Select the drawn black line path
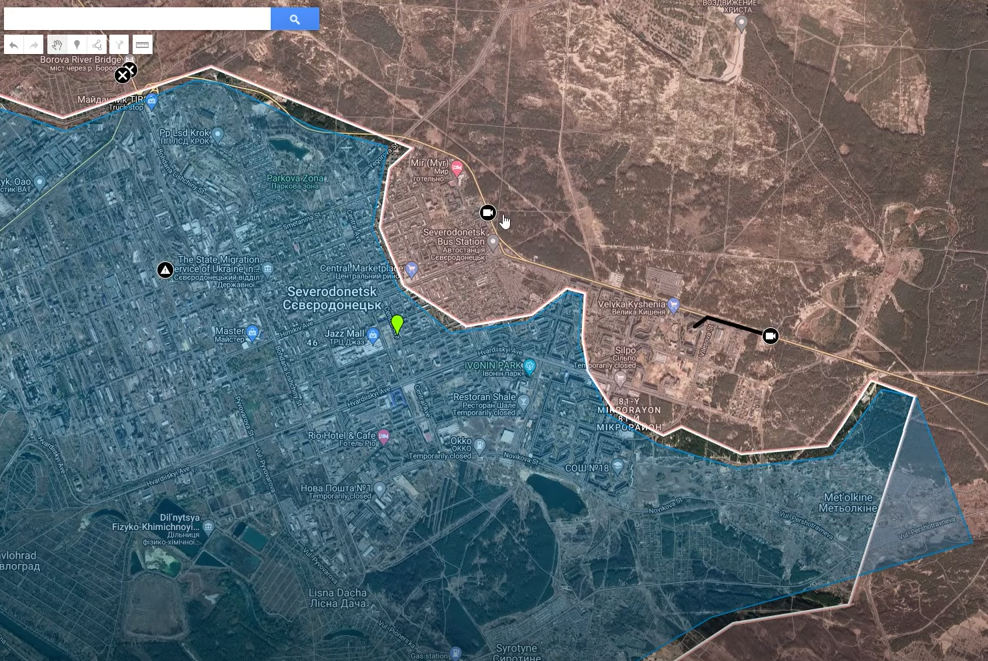Viewport: 988px width, 661px height. tap(735, 326)
